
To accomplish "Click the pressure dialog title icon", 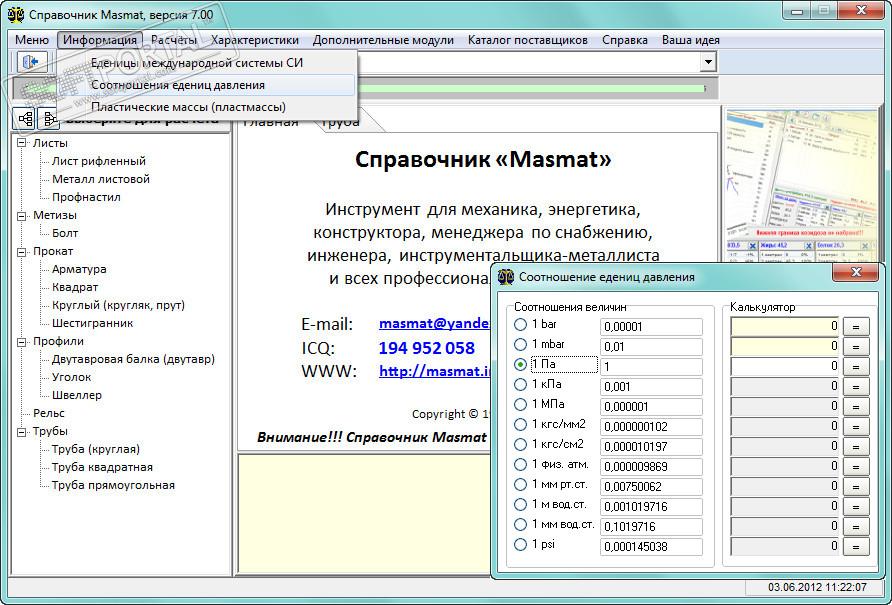I will [x=506, y=277].
